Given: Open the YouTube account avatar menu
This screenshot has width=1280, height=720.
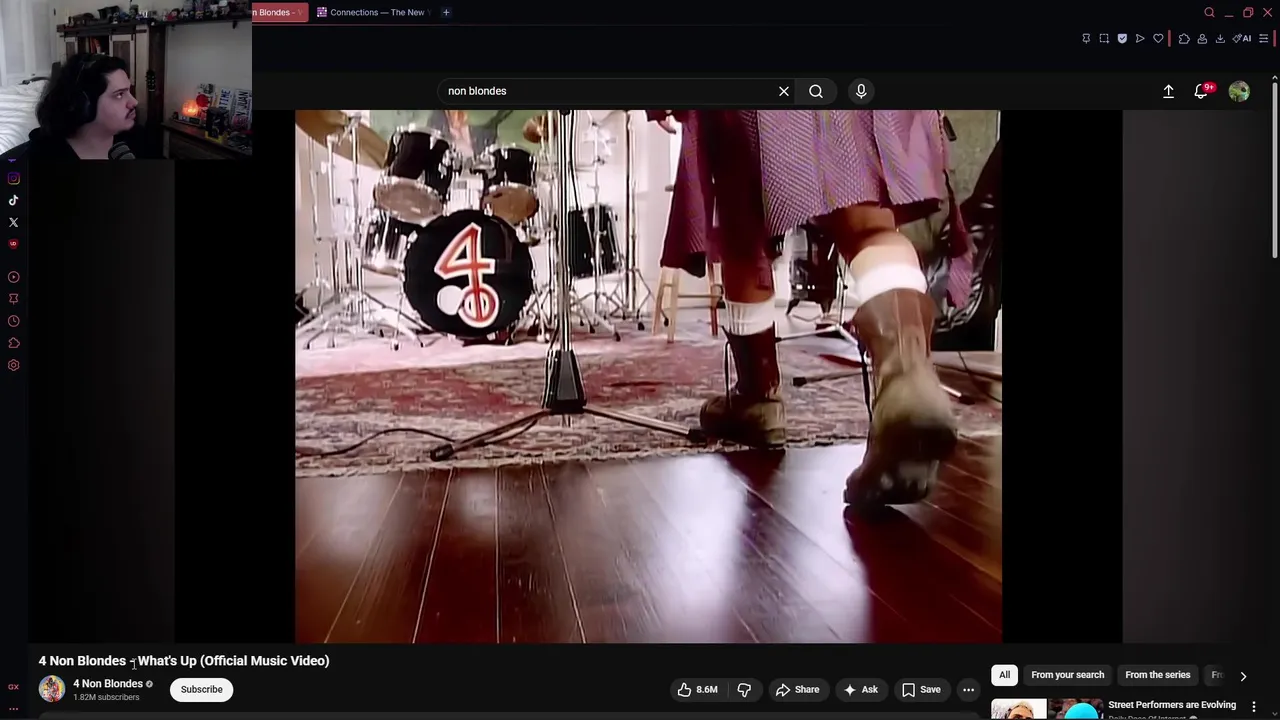Looking at the screenshot, I should pos(1239,91).
